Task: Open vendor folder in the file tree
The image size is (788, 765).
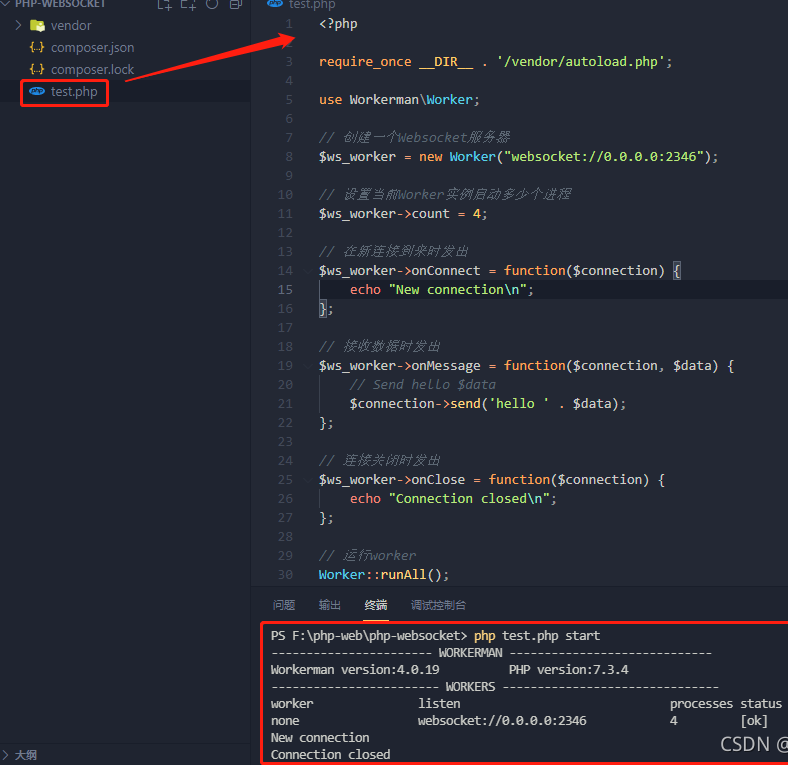Action: (x=71, y=26)
